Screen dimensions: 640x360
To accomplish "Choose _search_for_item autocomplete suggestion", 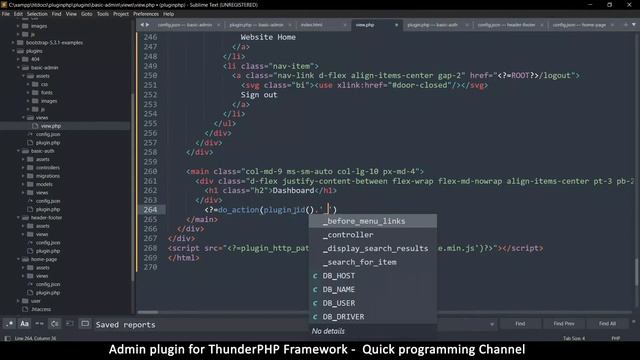I will point(373,262).
